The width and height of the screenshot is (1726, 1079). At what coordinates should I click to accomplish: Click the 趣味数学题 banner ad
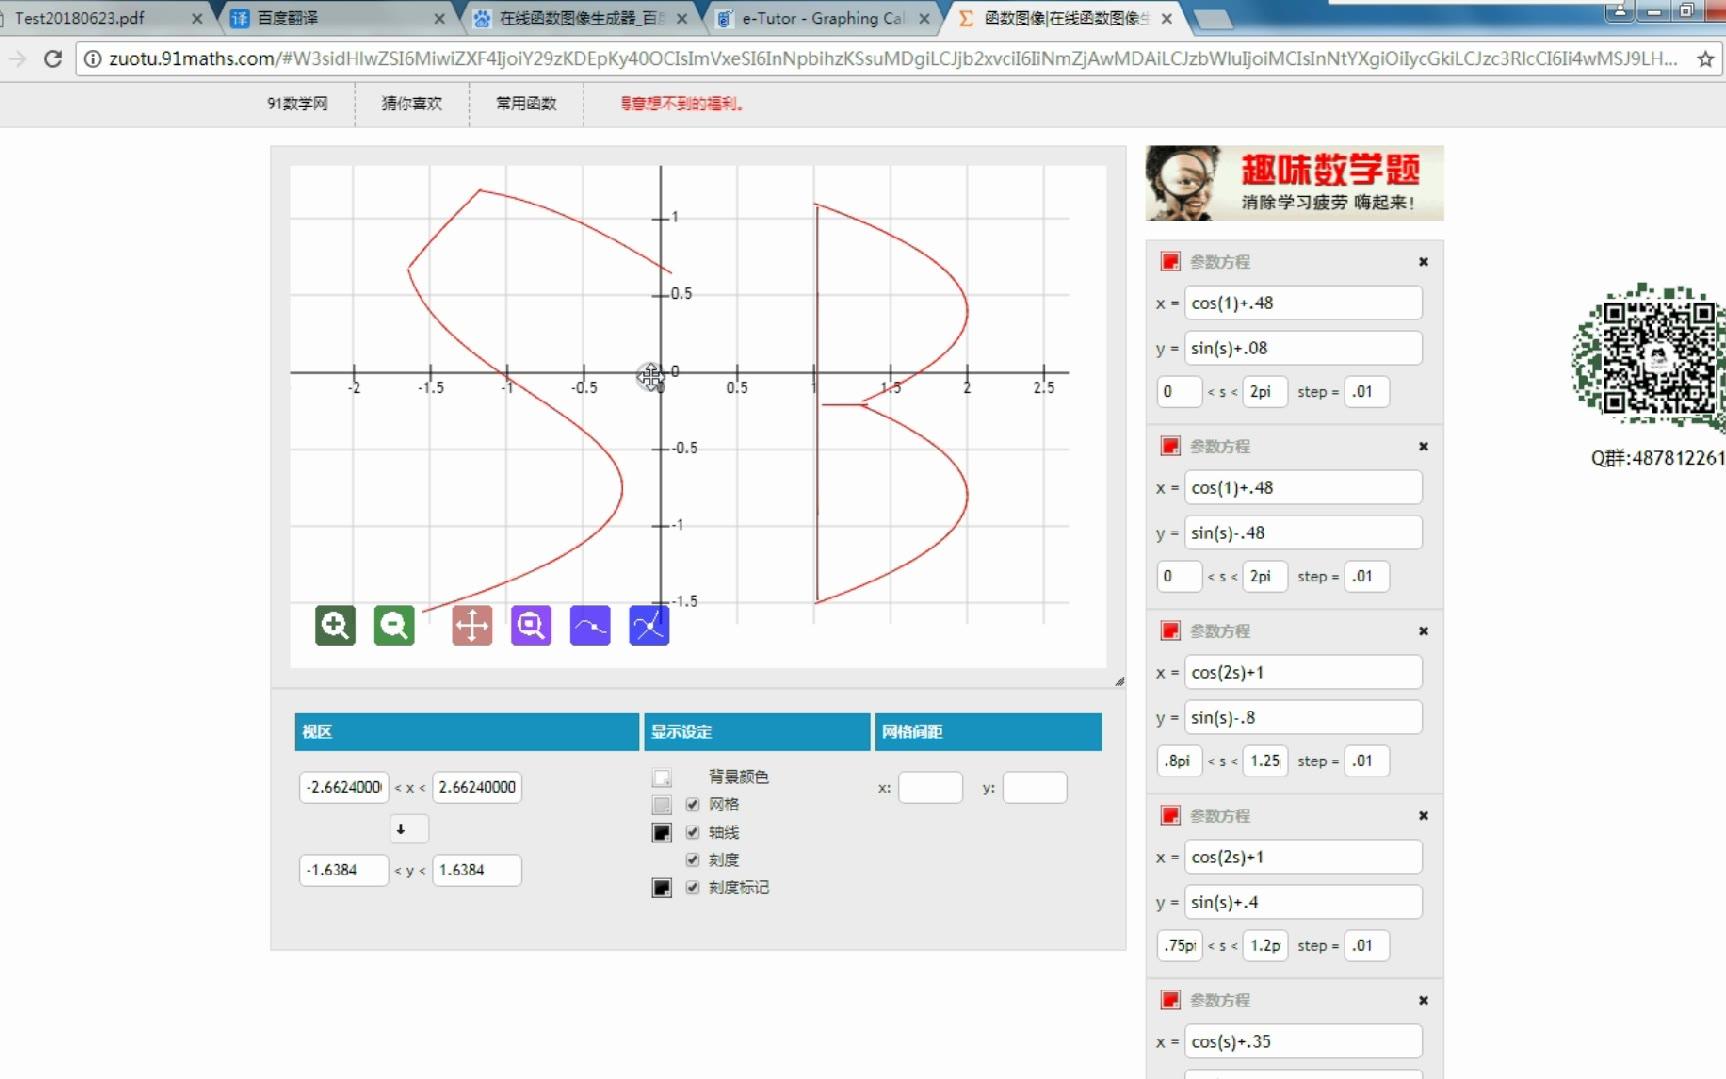click(1294, 183)
